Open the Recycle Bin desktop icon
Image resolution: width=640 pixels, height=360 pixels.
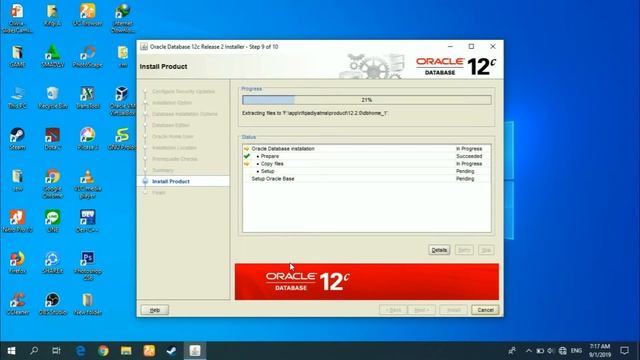pyautogui.click(x=53, y=98)
